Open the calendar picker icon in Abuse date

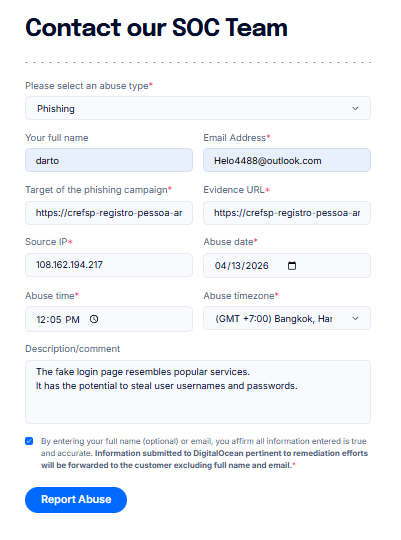pos(292,266)
